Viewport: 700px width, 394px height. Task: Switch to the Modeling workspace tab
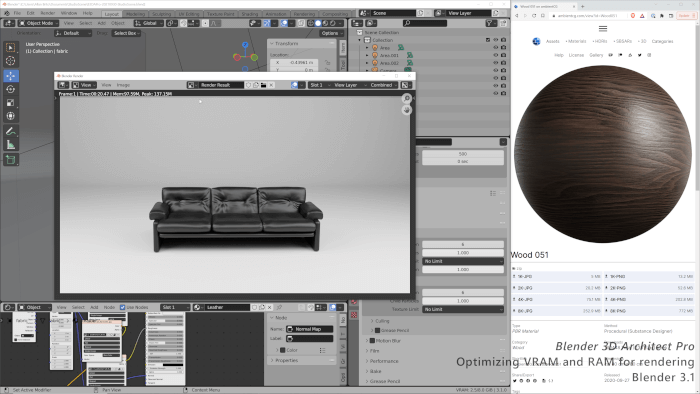tap(135, 14)
